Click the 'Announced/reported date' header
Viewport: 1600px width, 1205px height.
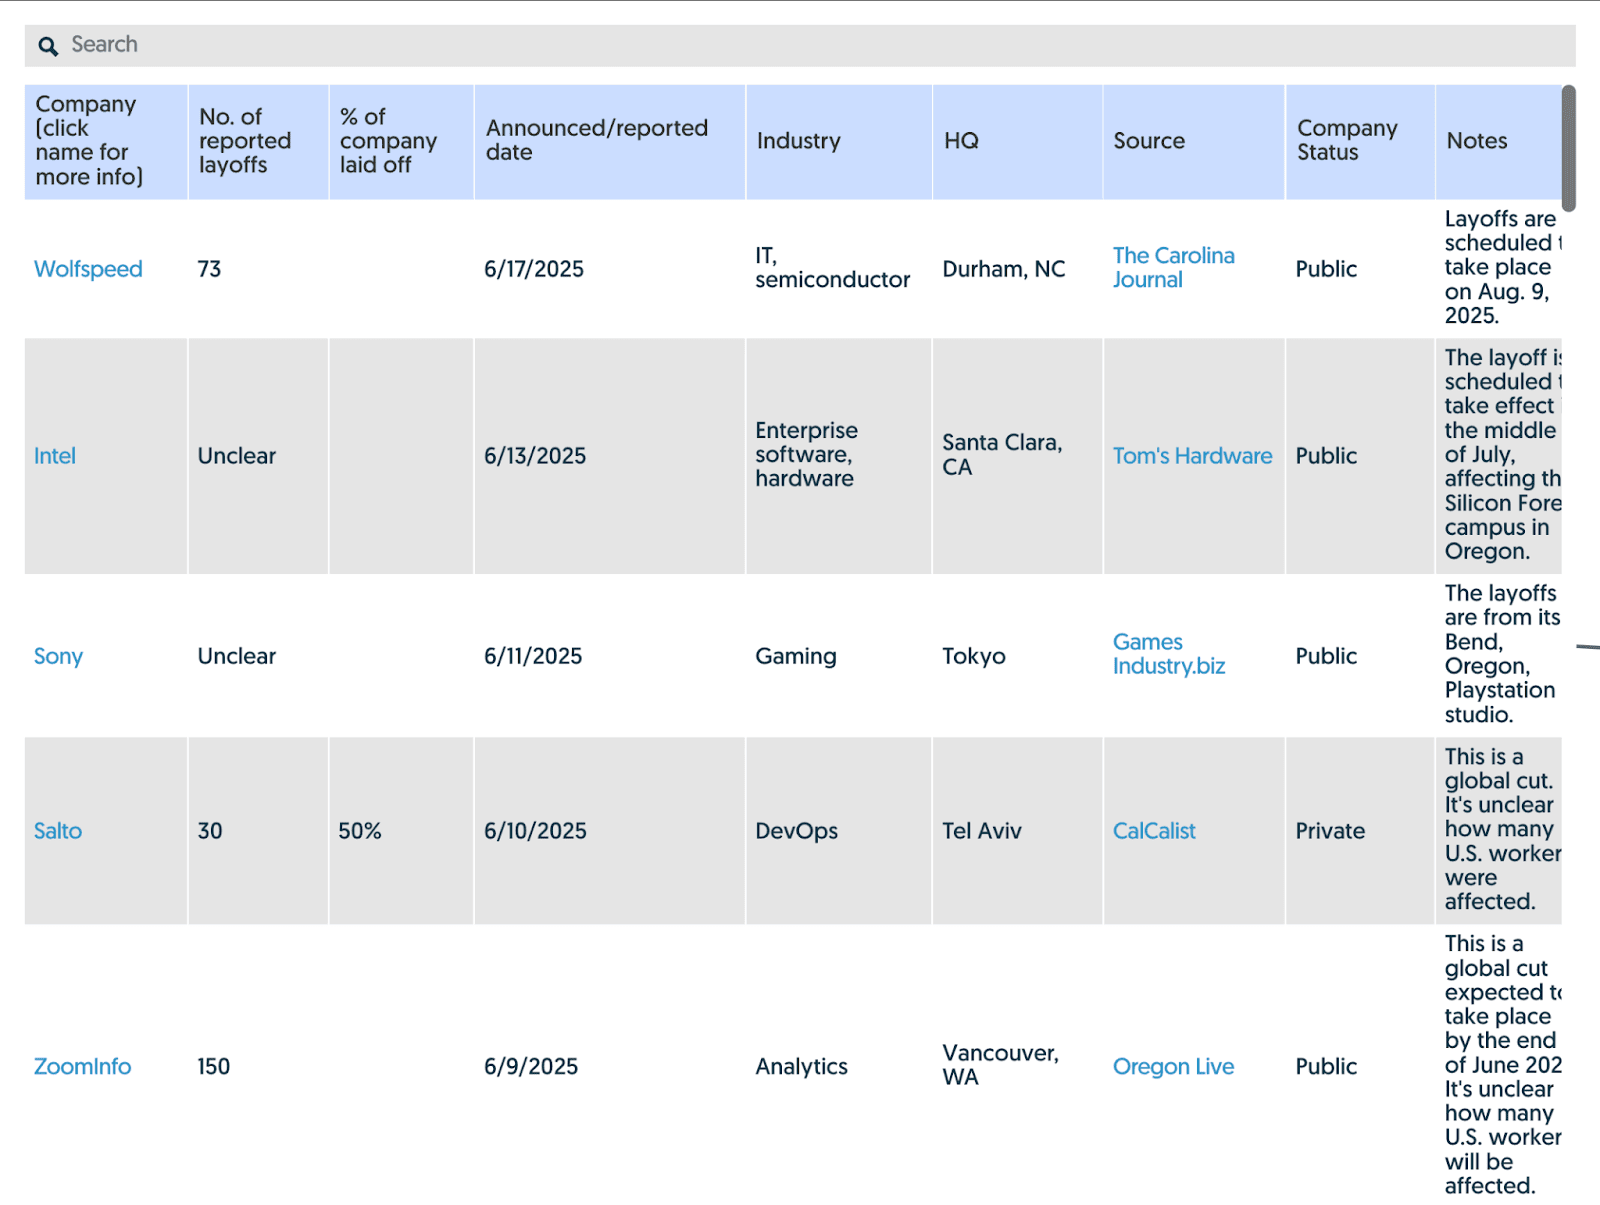click(597, 140)
